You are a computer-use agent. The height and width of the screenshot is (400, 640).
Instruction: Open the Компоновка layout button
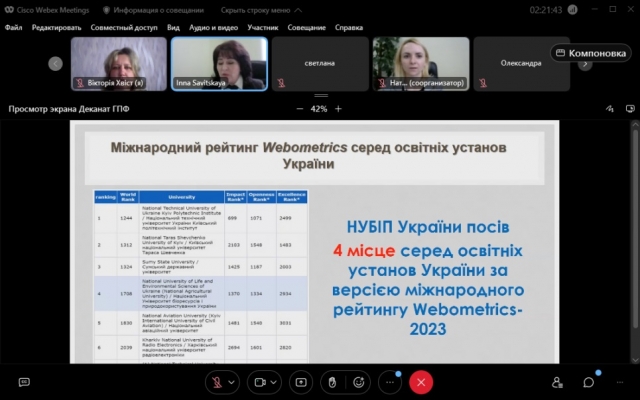tap(591, 53)
